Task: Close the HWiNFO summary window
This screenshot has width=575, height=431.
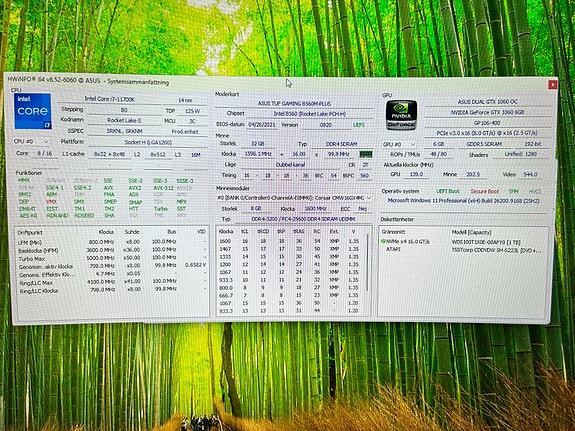Action: 552,85
